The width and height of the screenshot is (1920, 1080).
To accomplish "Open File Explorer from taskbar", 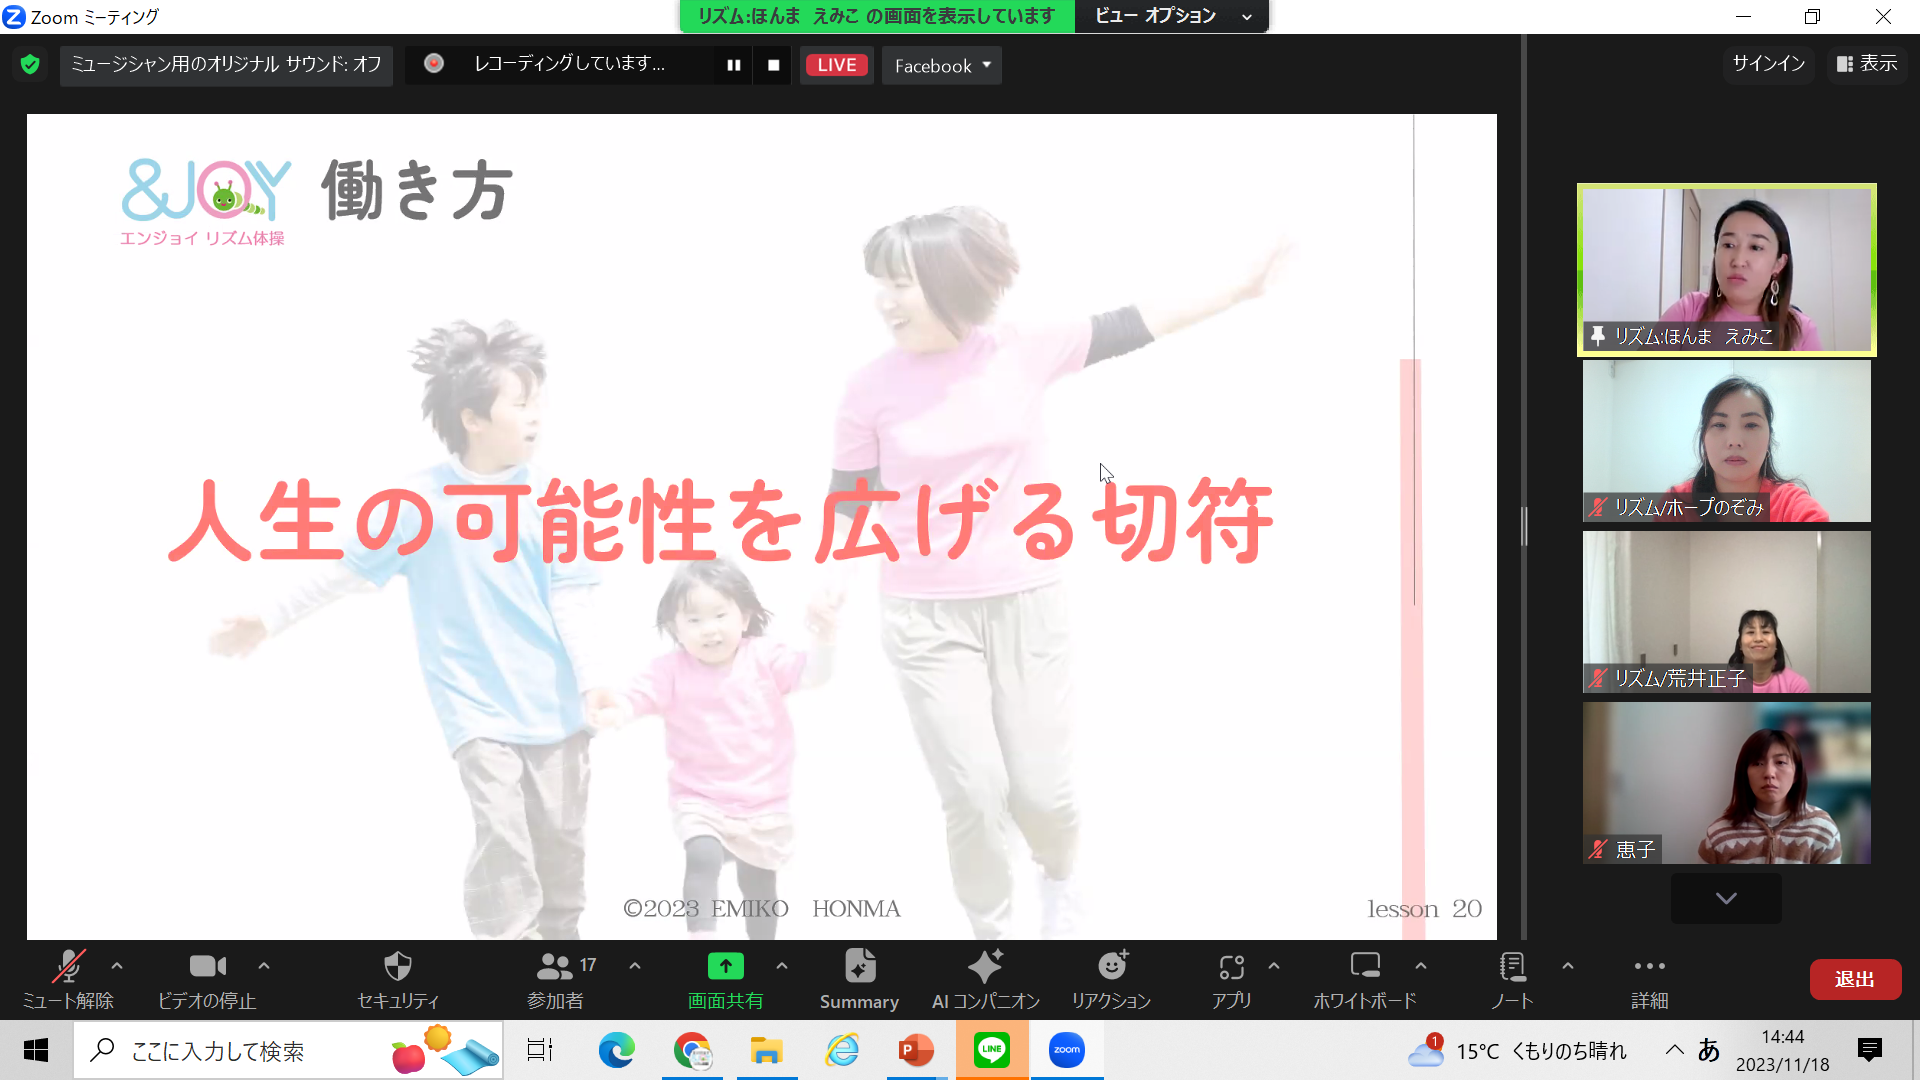I will pyautogui.click(x=767, y=1050).
